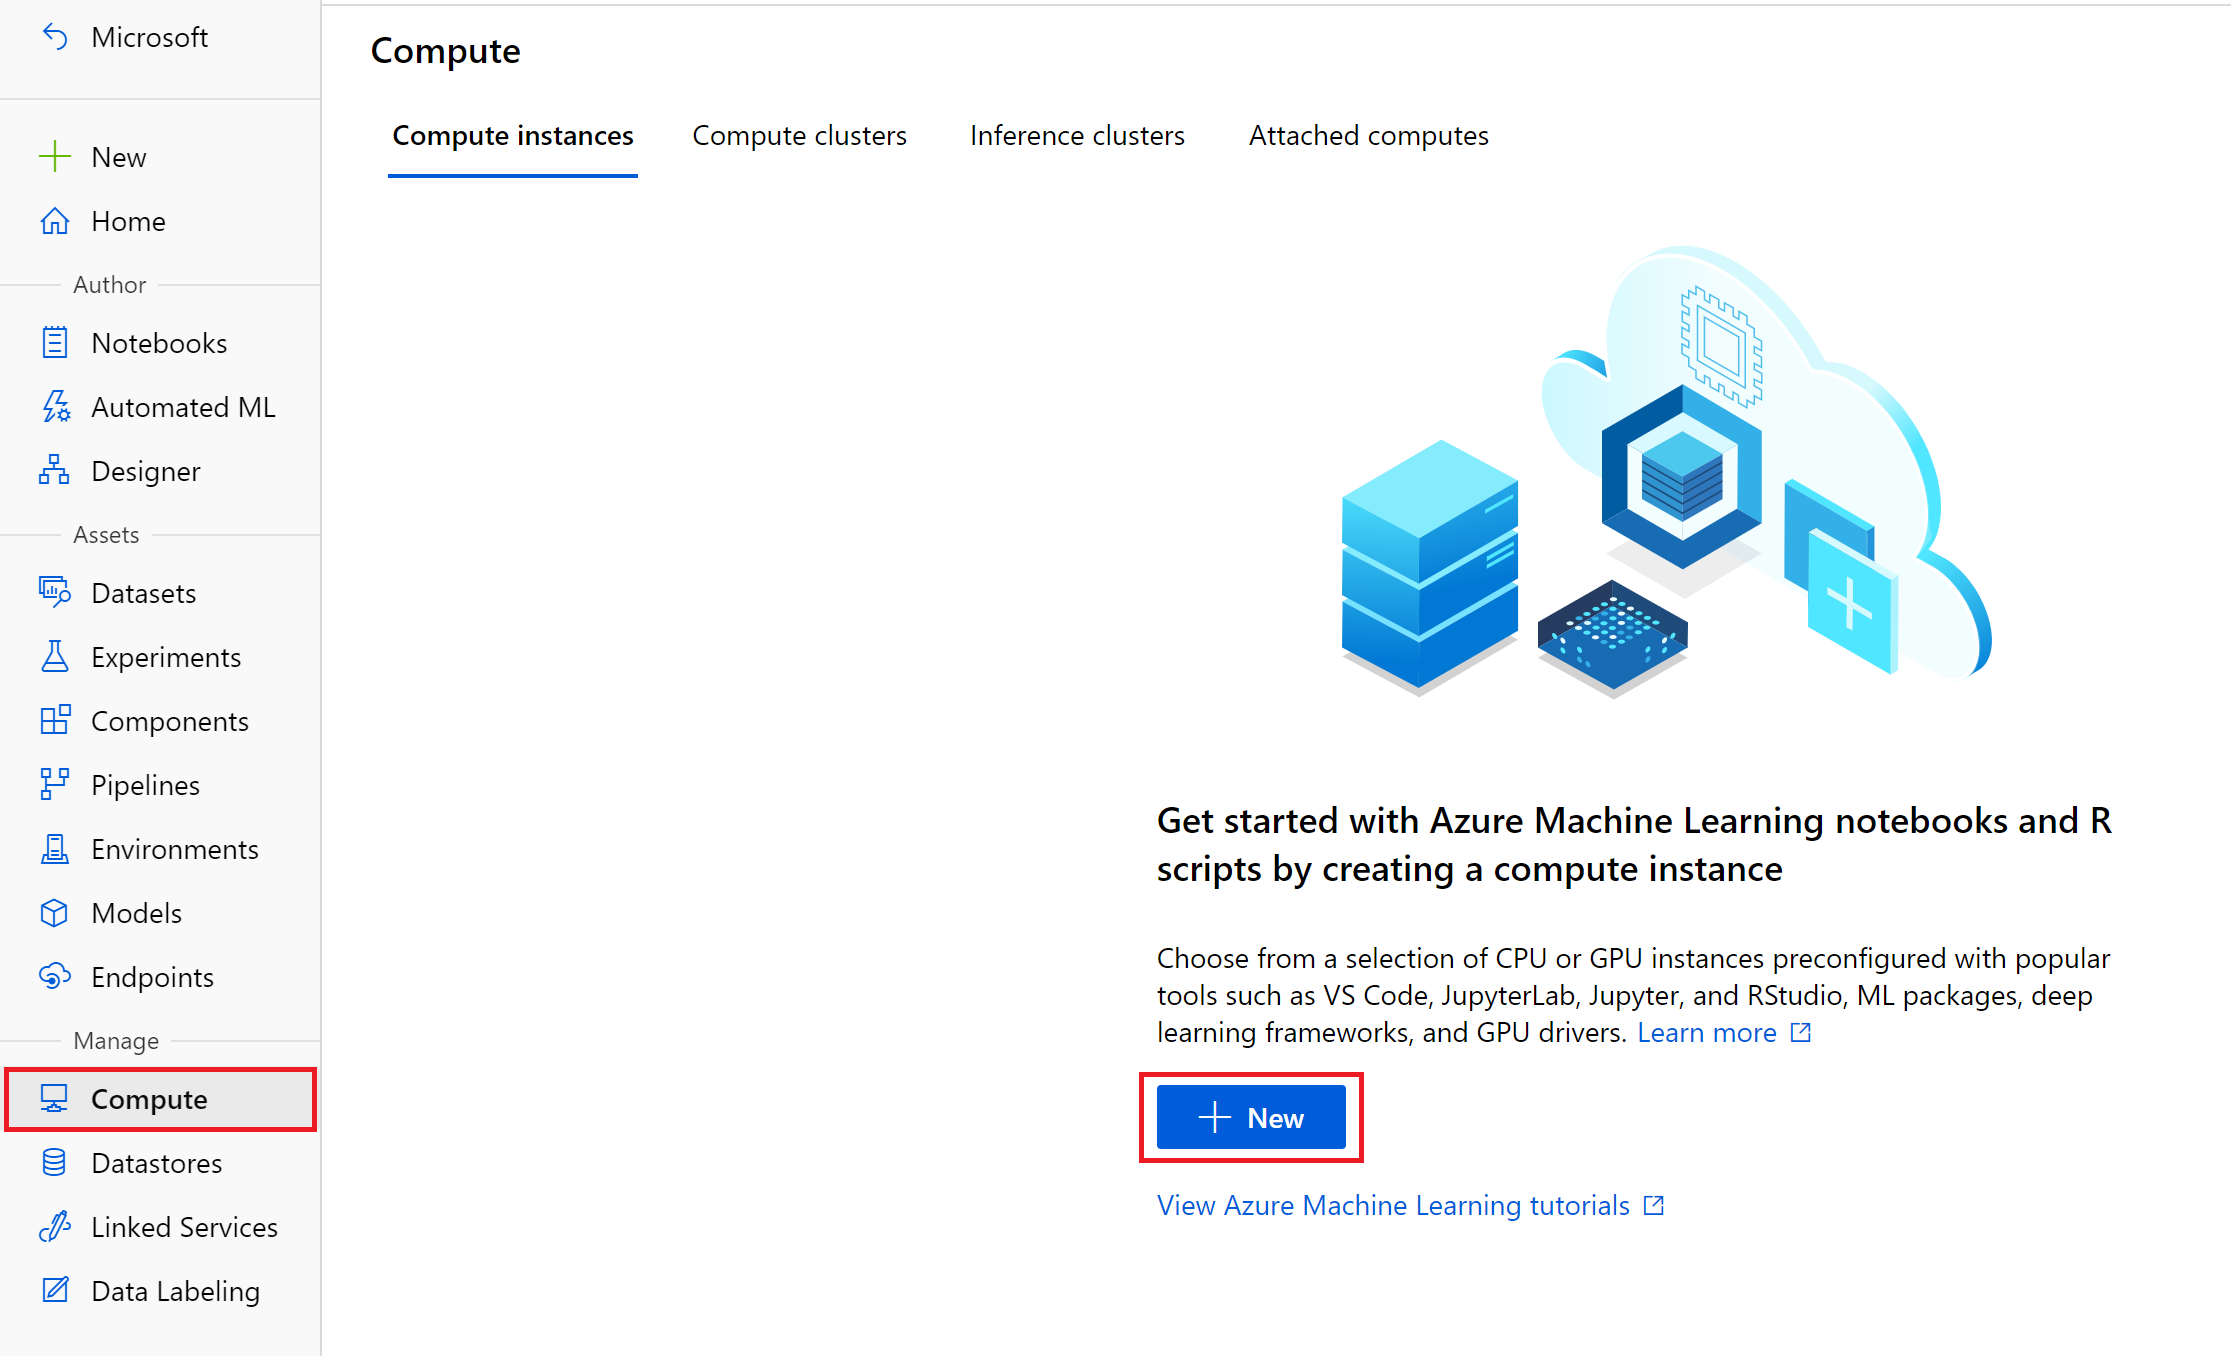The image size is (2231, 1356).
Task: Select the Pipelines icon in sidebar
Action: pos(55,785)
